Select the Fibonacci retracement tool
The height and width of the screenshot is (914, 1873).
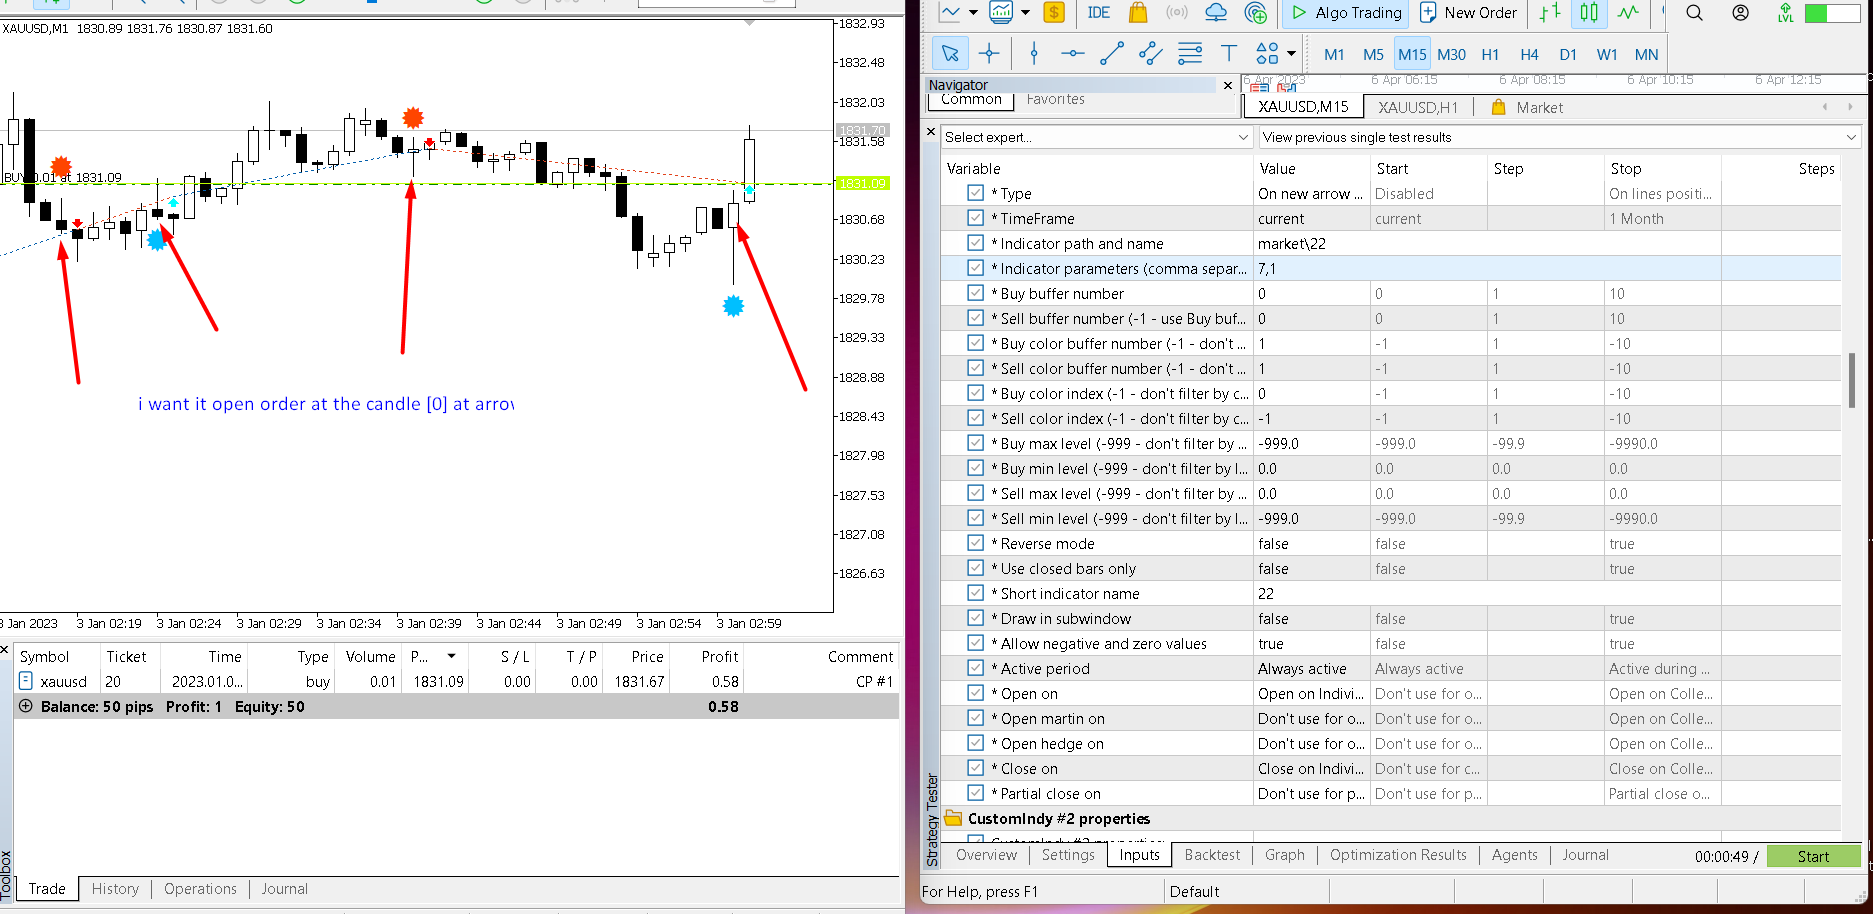(x=1190, y=54)
